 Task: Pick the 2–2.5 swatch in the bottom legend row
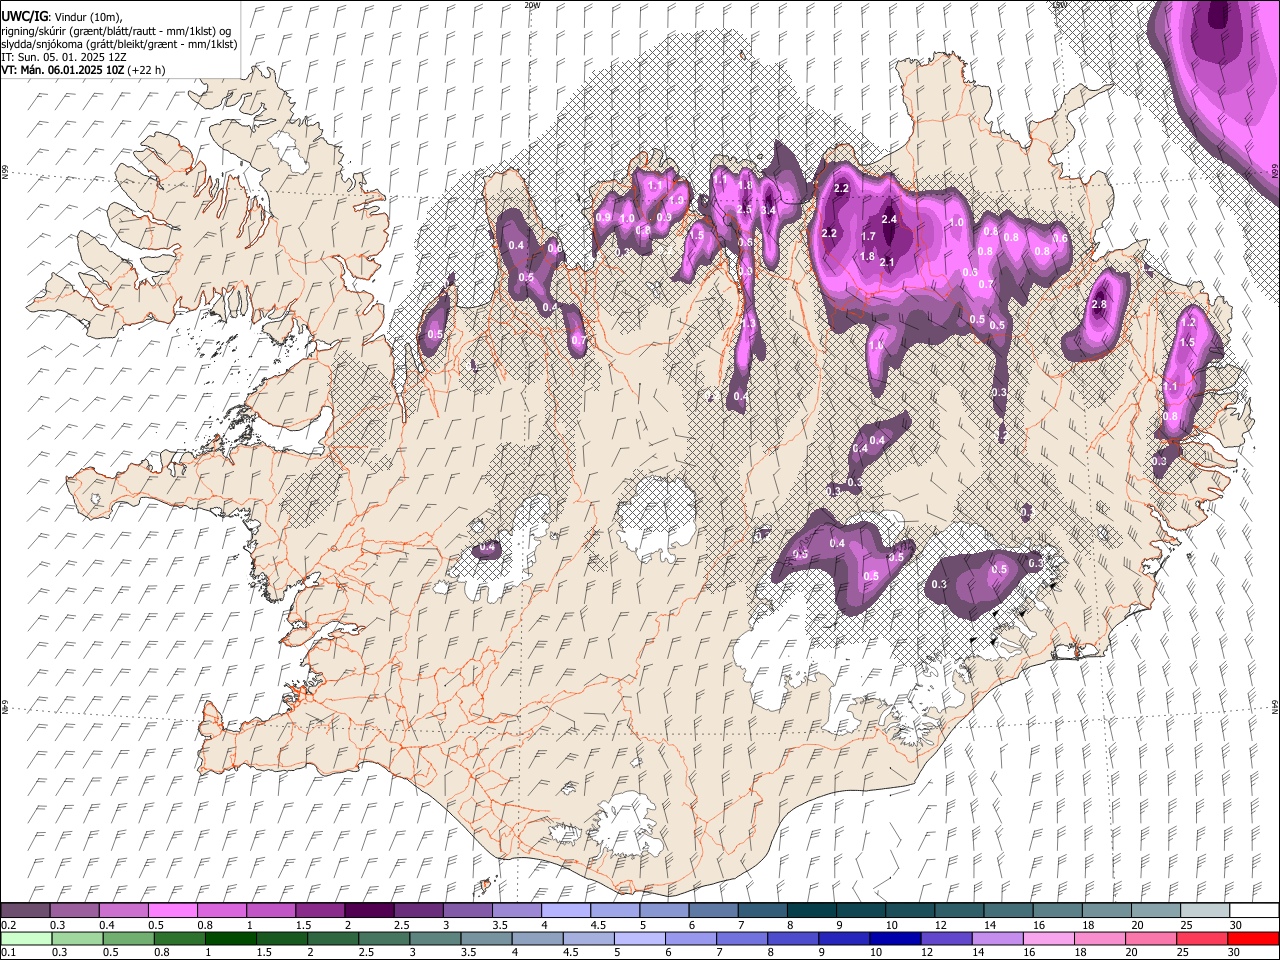[x=333, y=938]
